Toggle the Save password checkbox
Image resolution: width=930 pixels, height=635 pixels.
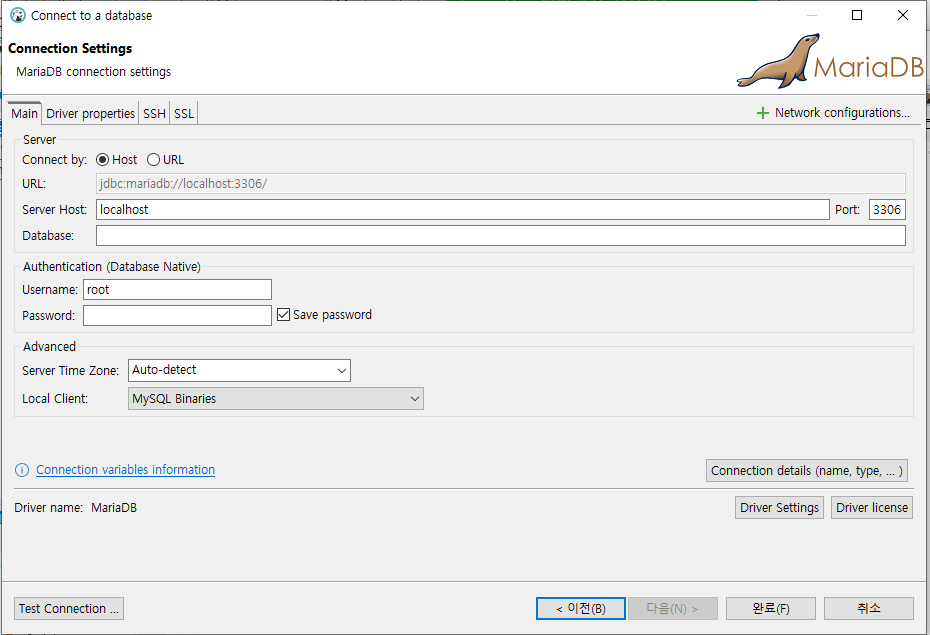coord(284,315)
